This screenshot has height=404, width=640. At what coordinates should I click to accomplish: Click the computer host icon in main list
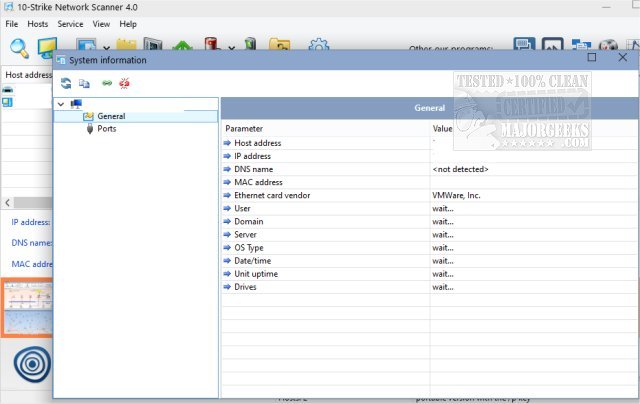click(7, 102)
